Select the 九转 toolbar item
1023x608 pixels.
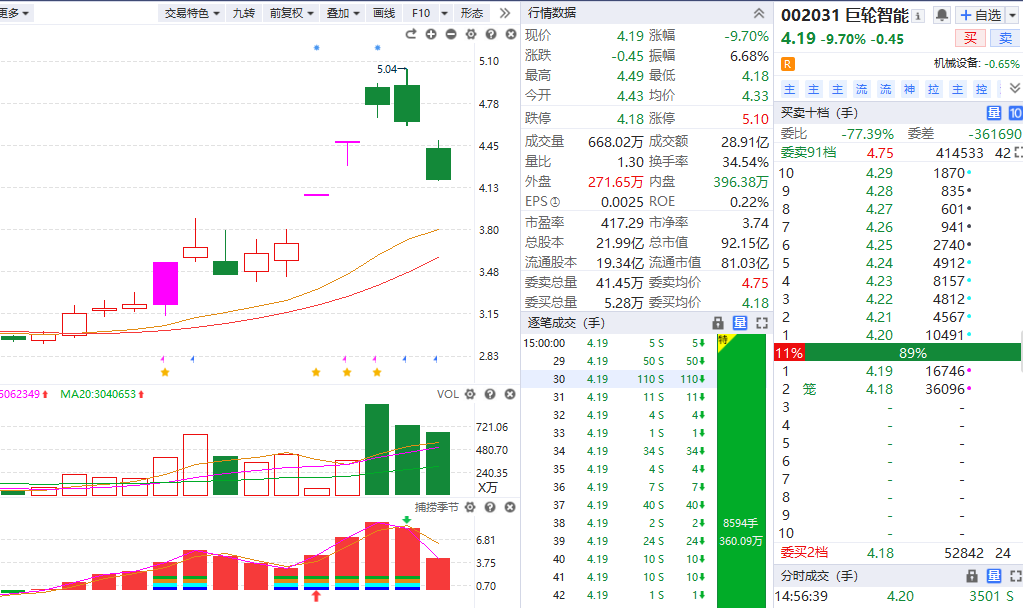243,13
